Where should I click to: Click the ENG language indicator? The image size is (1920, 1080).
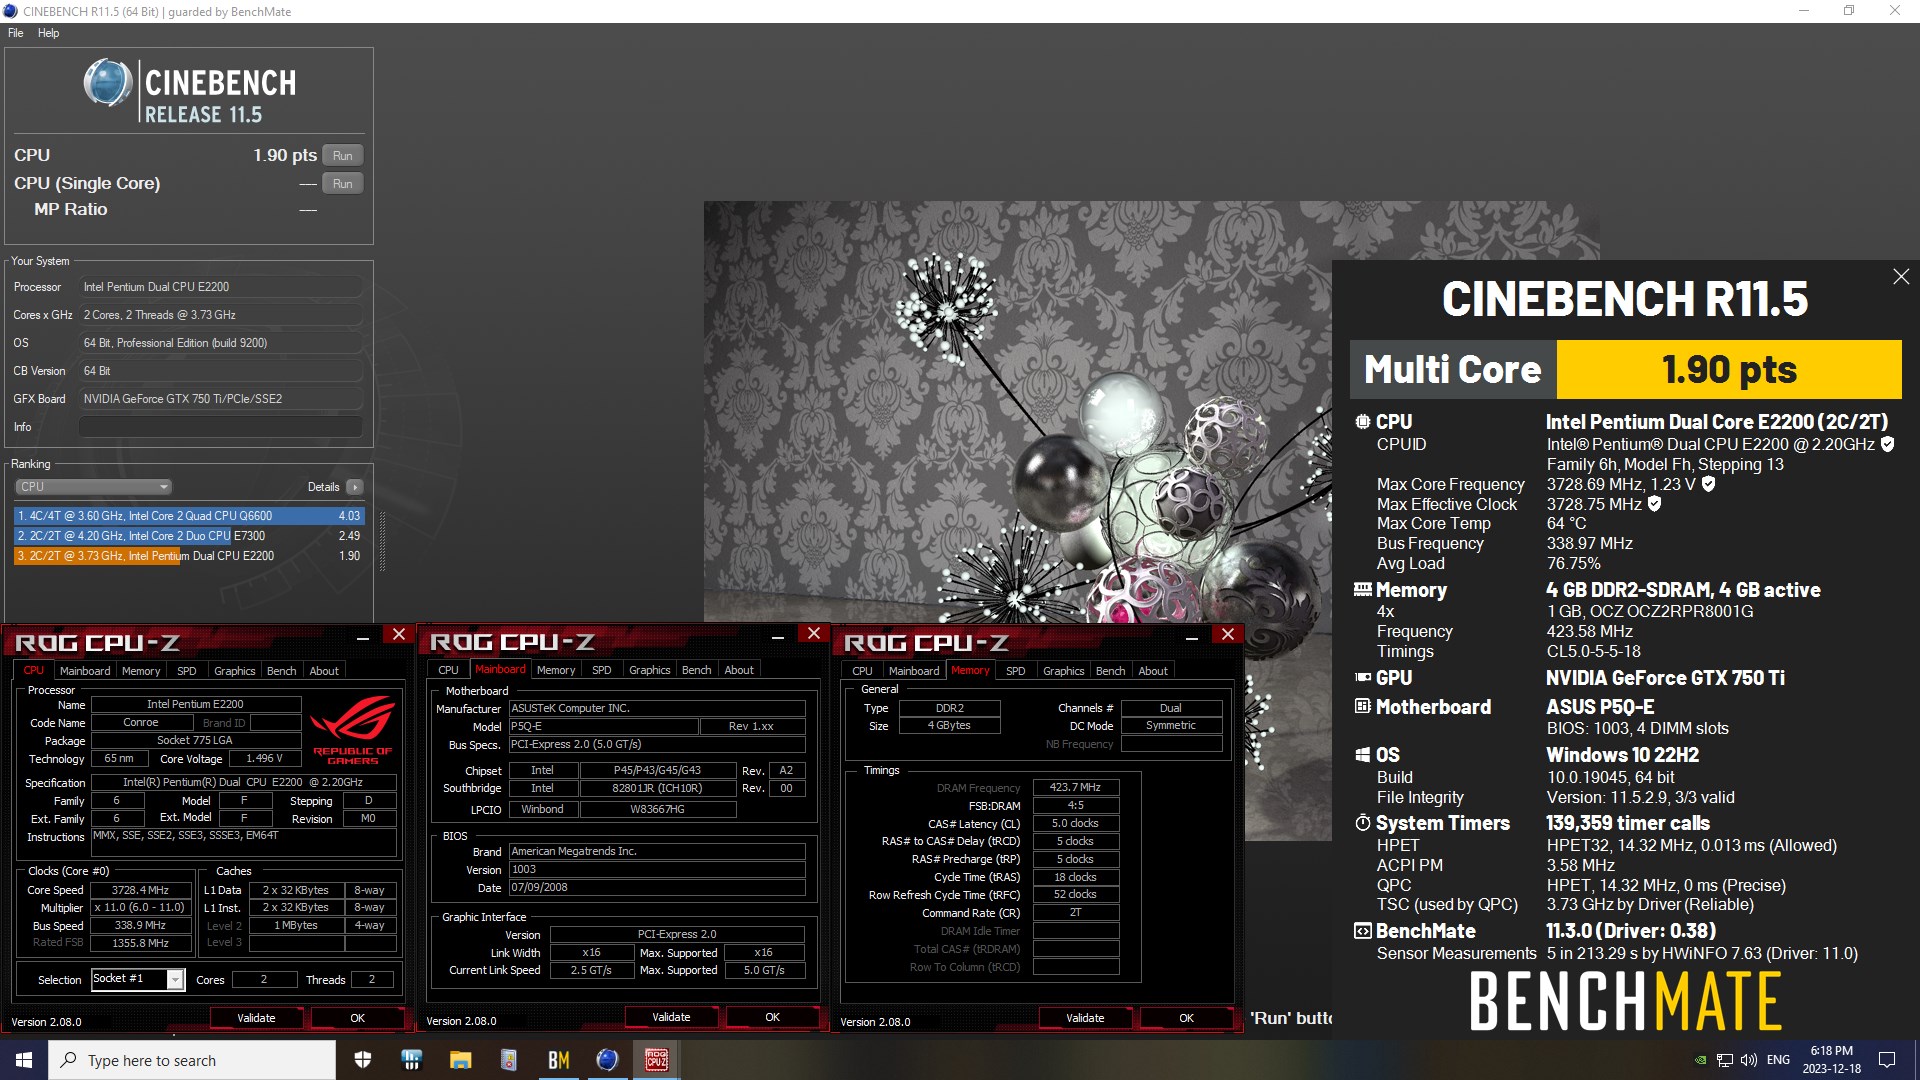(1778, 1060)
